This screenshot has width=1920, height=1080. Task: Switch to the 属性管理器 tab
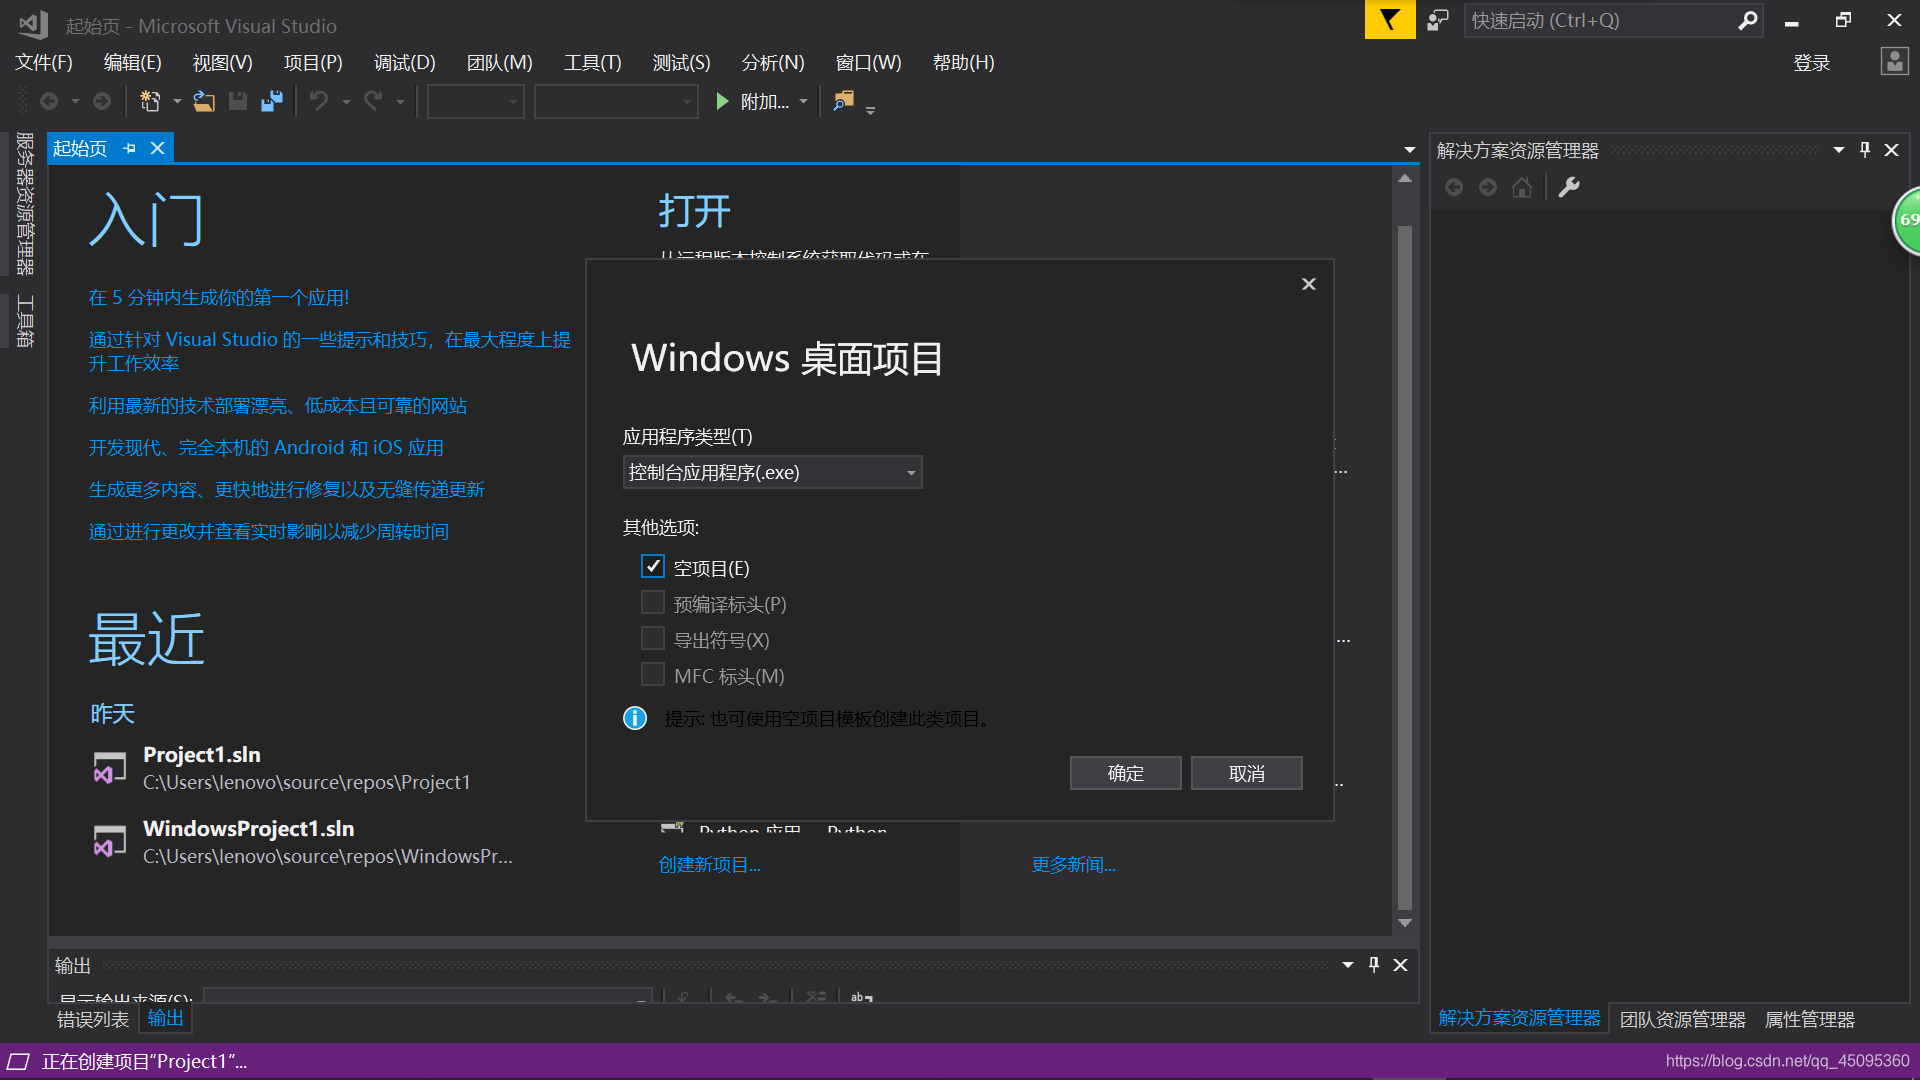click(1809, 1019)
